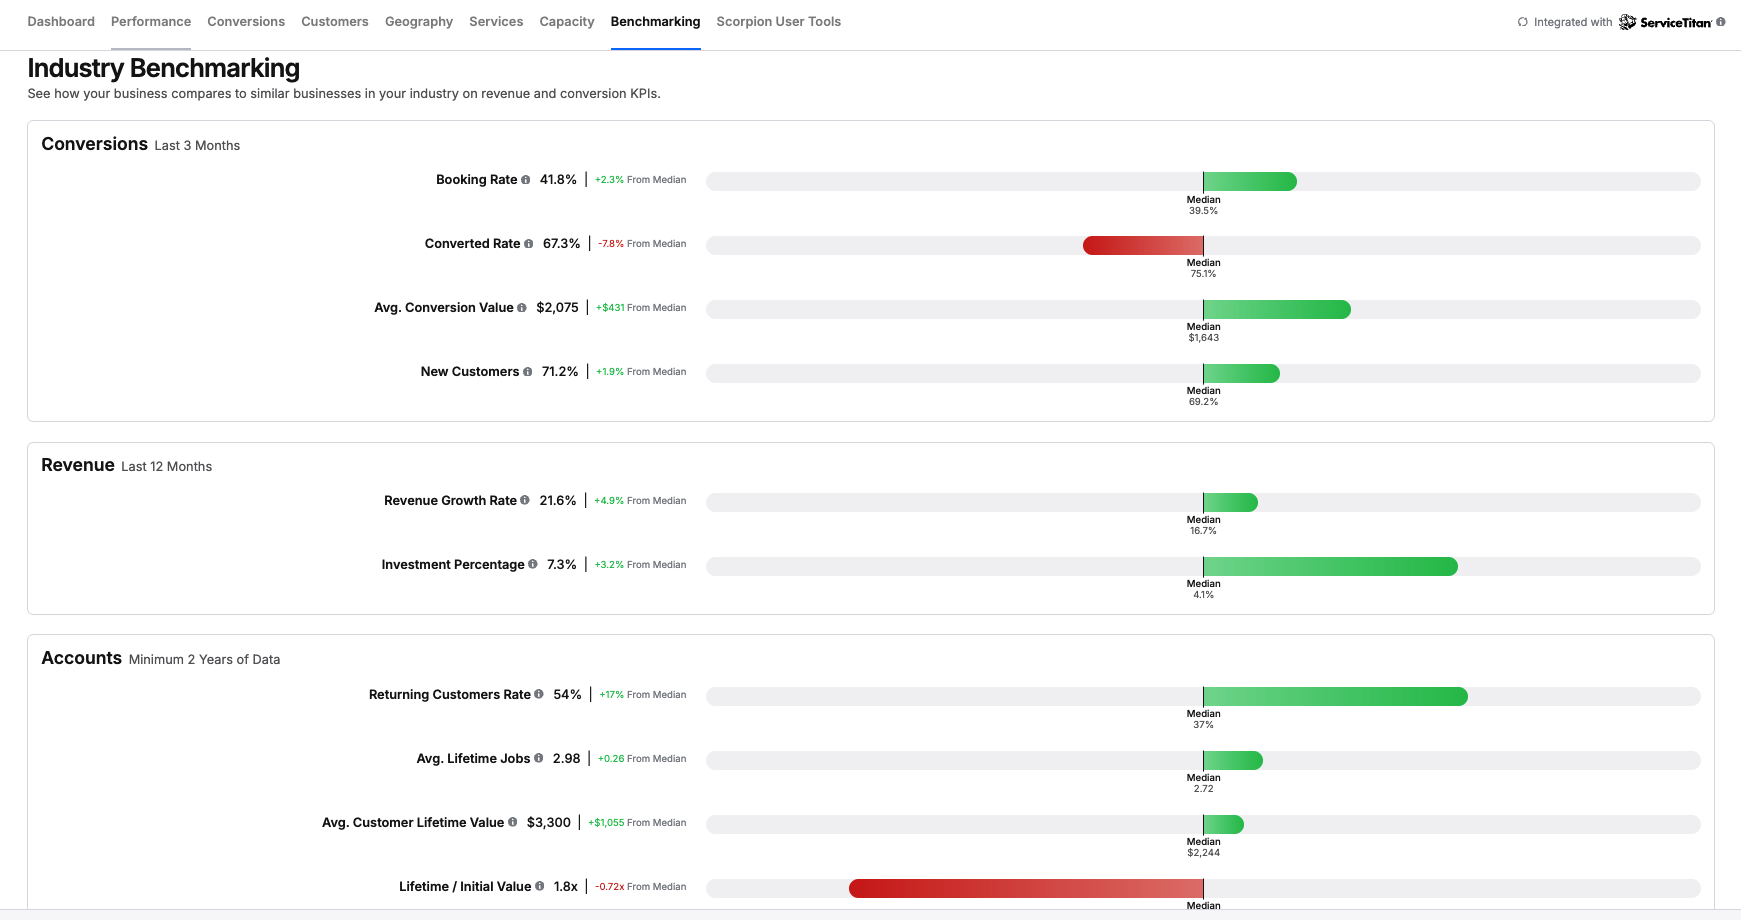
Task: Click Avg. Customer Lifetime Value info icon
Action: pos(513,823)
